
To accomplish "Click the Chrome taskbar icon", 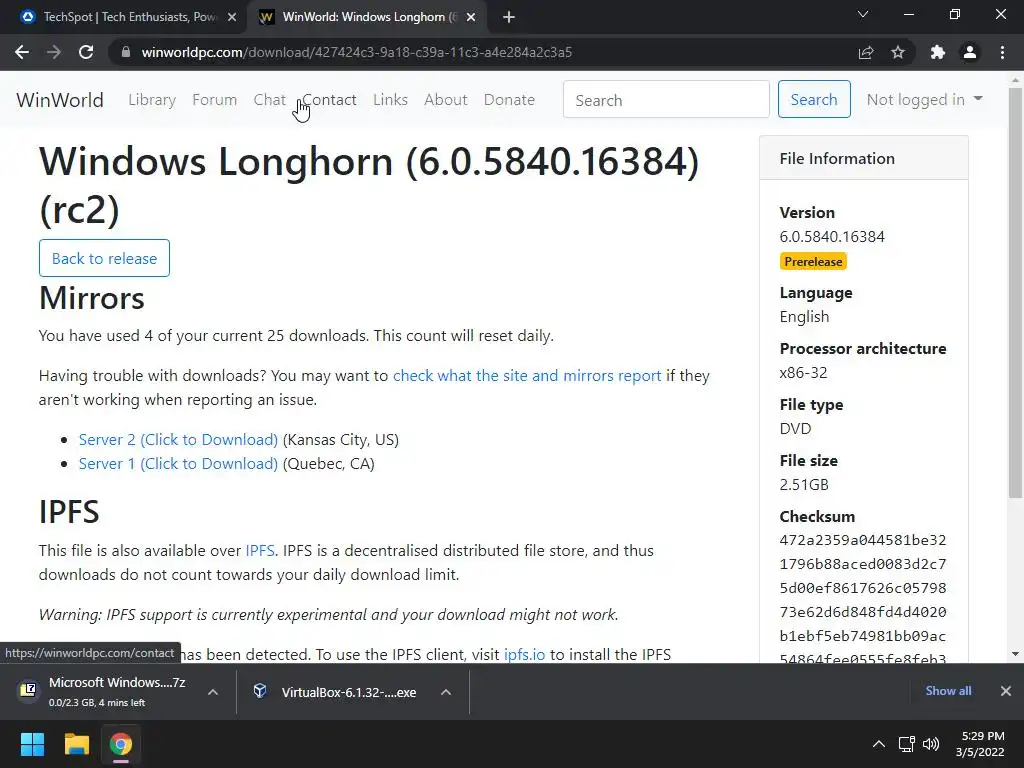I will tap(121, 744).
